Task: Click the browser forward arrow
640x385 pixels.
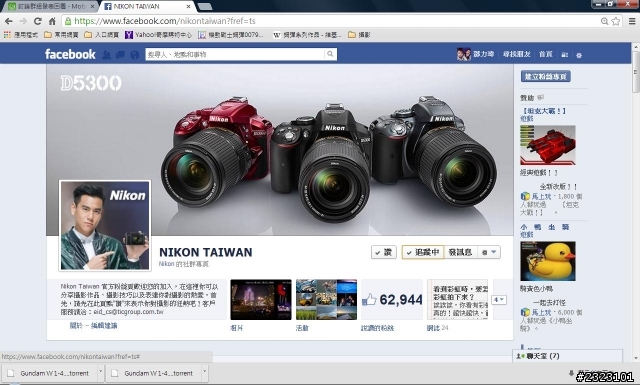Action: 23,21
